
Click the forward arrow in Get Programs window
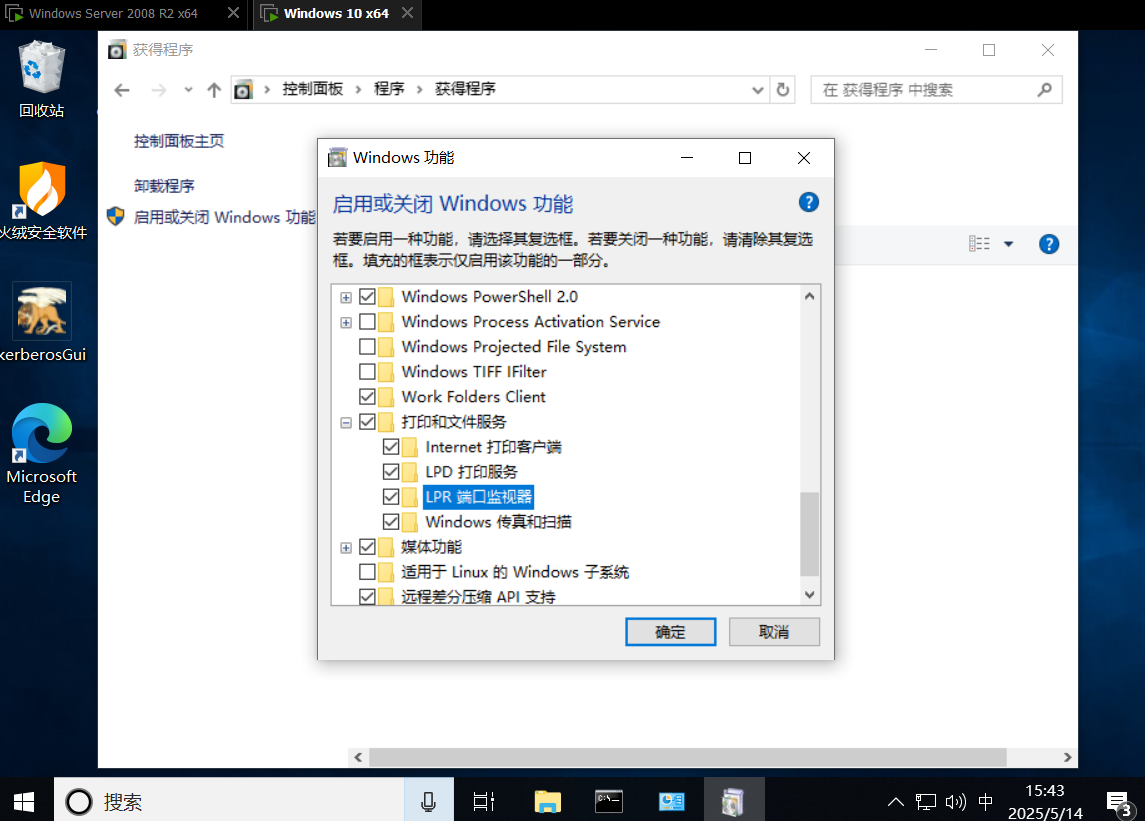point(158,90)
